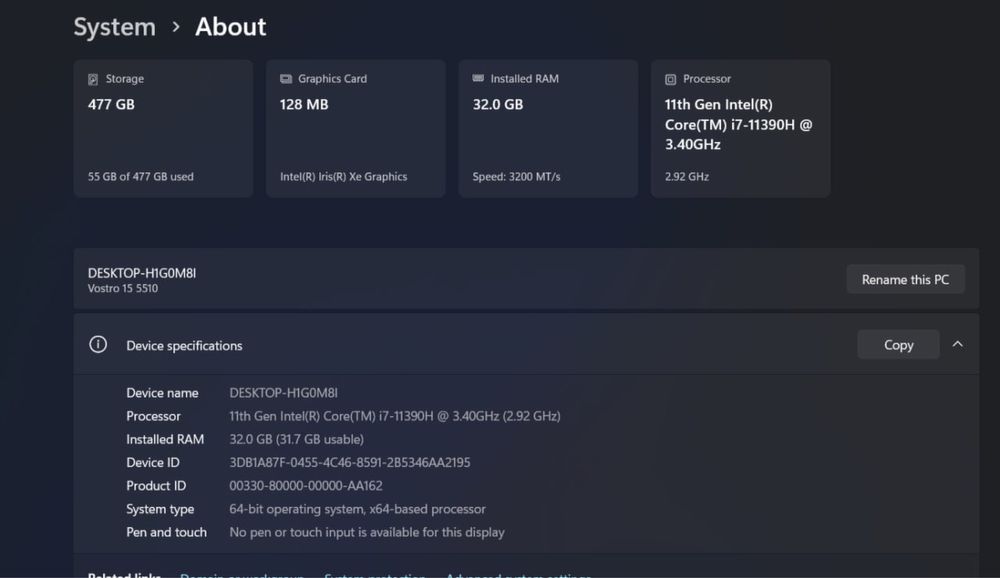Select '32.0 GB (31.7 GB usable)' value

[297, 440]
